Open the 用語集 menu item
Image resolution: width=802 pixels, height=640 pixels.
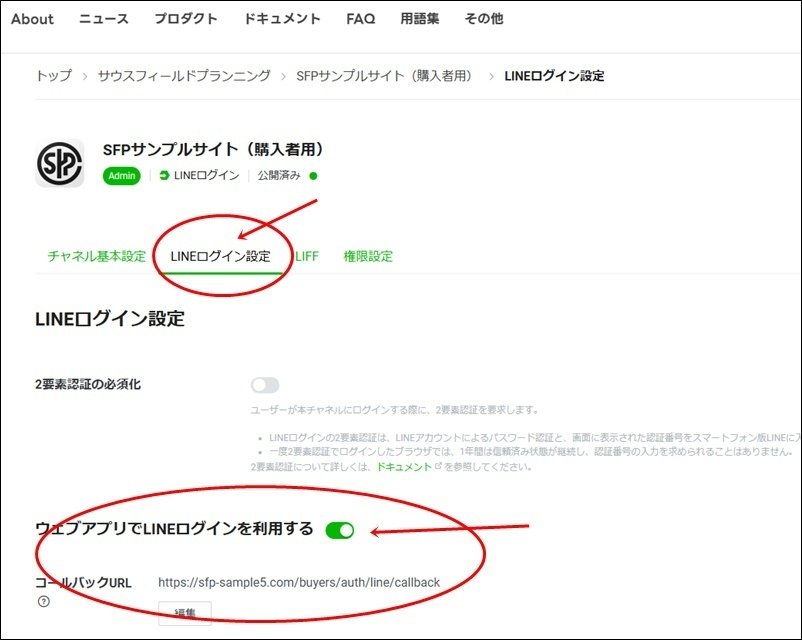pyautogui.click(x=419, y=19)
